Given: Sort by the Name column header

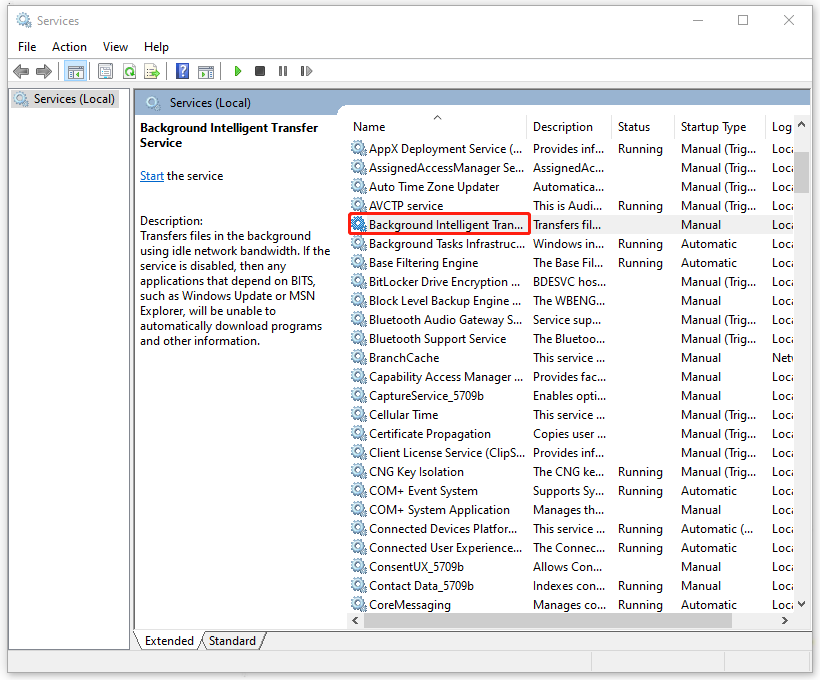Looking at the screenshot, I should tap(369, 127).
